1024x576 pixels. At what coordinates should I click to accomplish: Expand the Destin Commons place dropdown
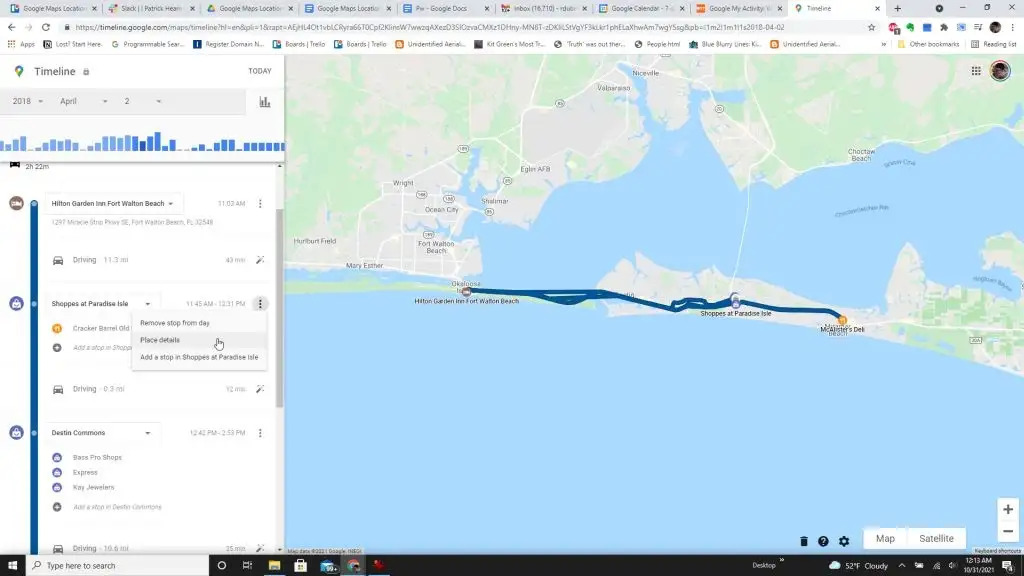tap(148, 434)
